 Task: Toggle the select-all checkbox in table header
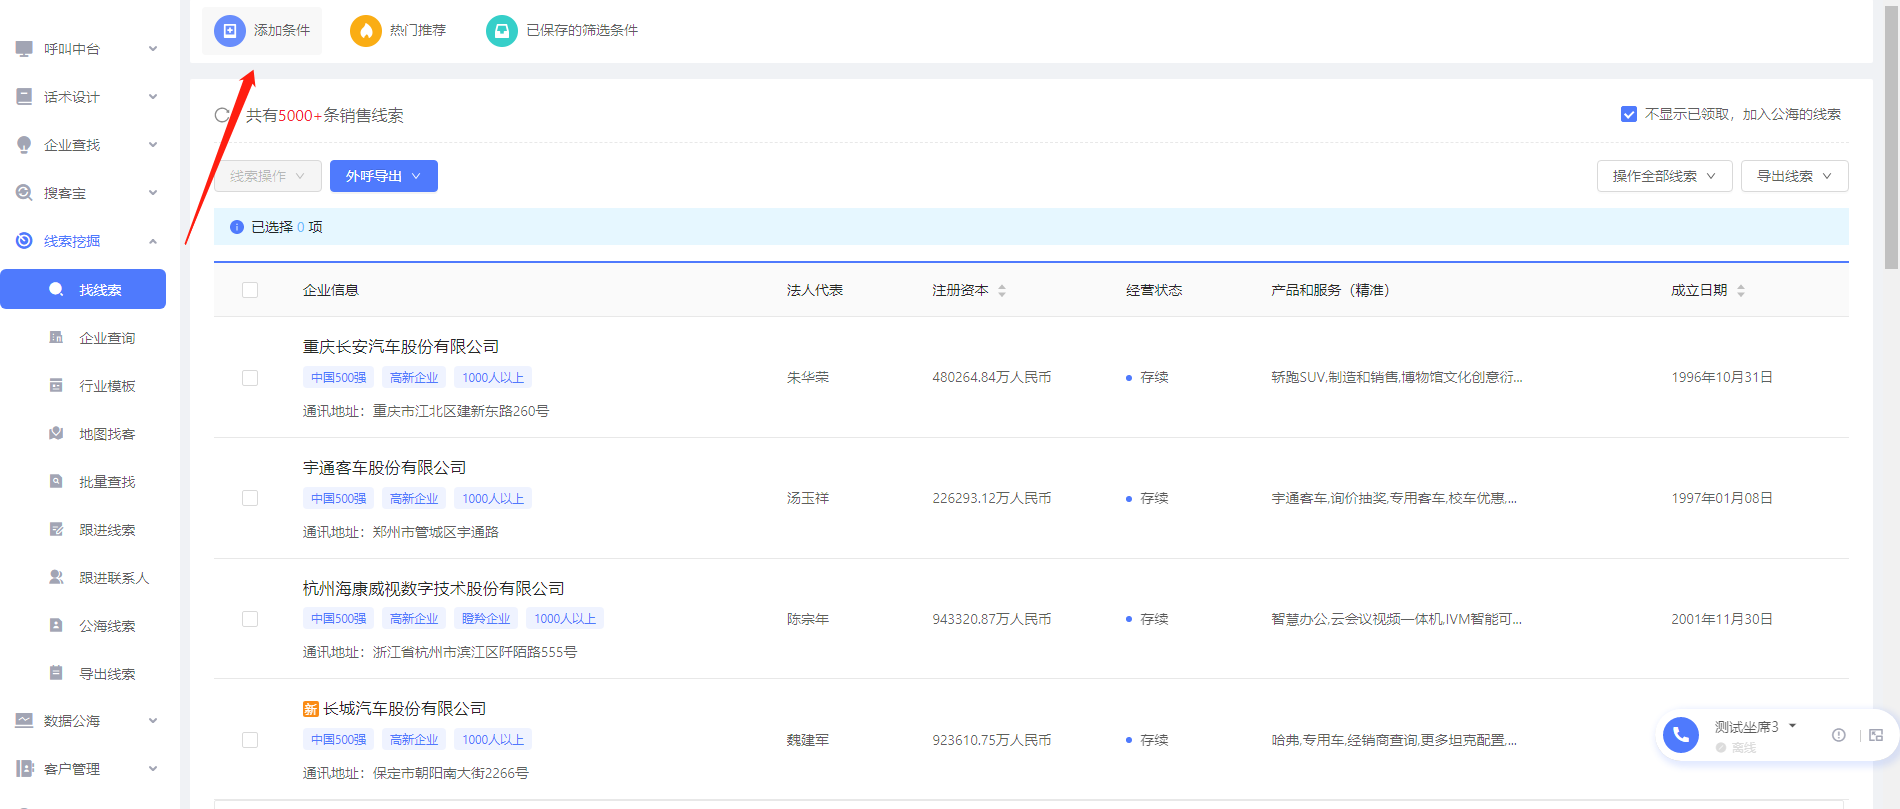(250, 290)
